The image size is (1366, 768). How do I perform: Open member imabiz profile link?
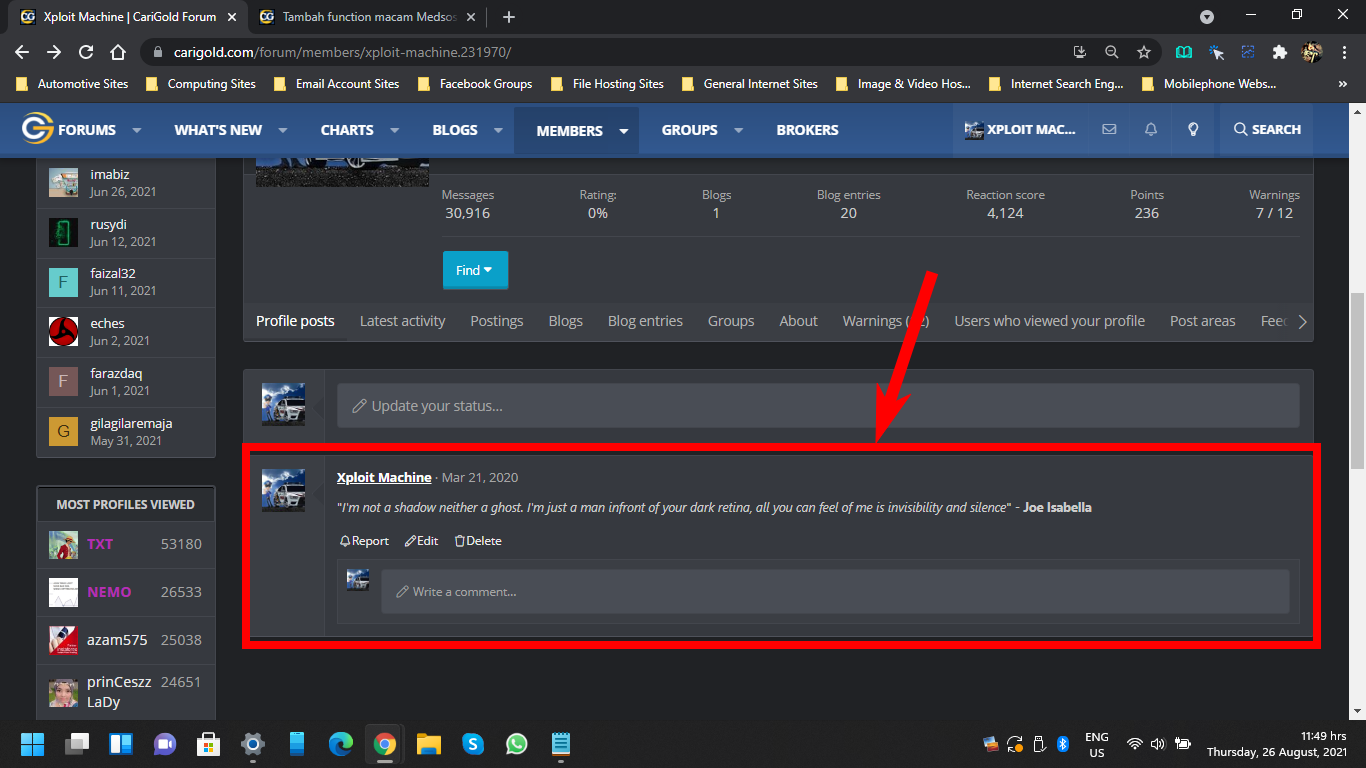click(x=111, y=174)
